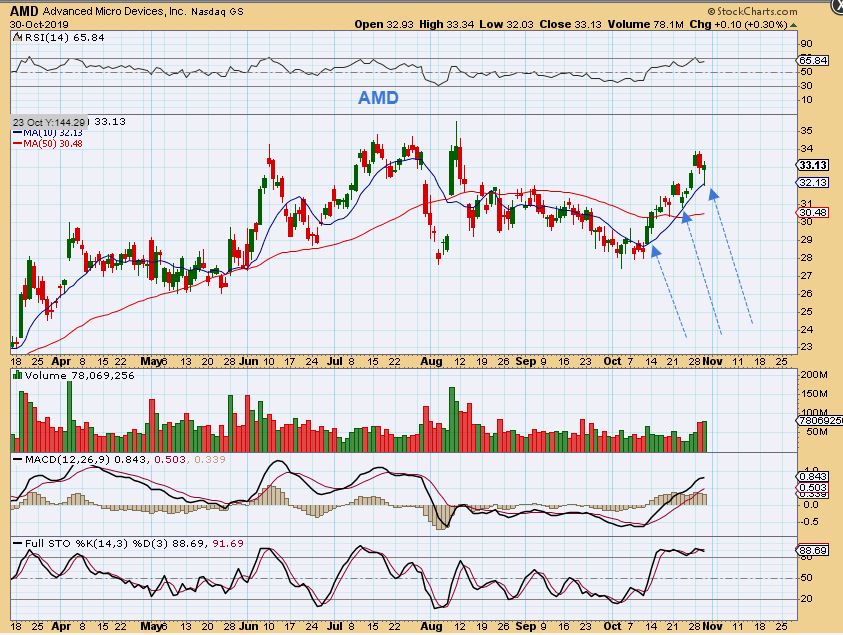Click the red MA(50) legend line swatch
The height and width of the screenshot is (635, 843).
(17, 144)
